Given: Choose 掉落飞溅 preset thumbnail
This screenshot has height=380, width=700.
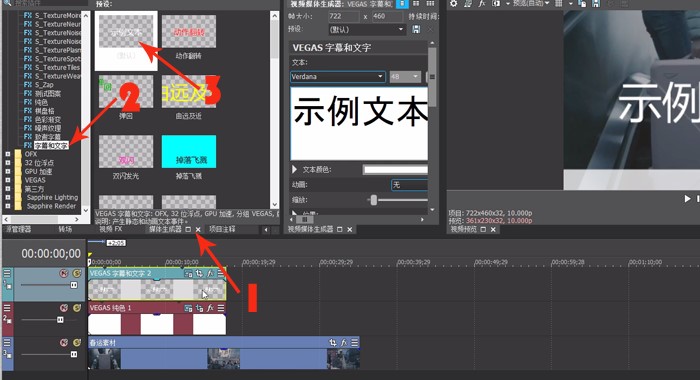Looking at the screenshot, I should click(189, 152).
